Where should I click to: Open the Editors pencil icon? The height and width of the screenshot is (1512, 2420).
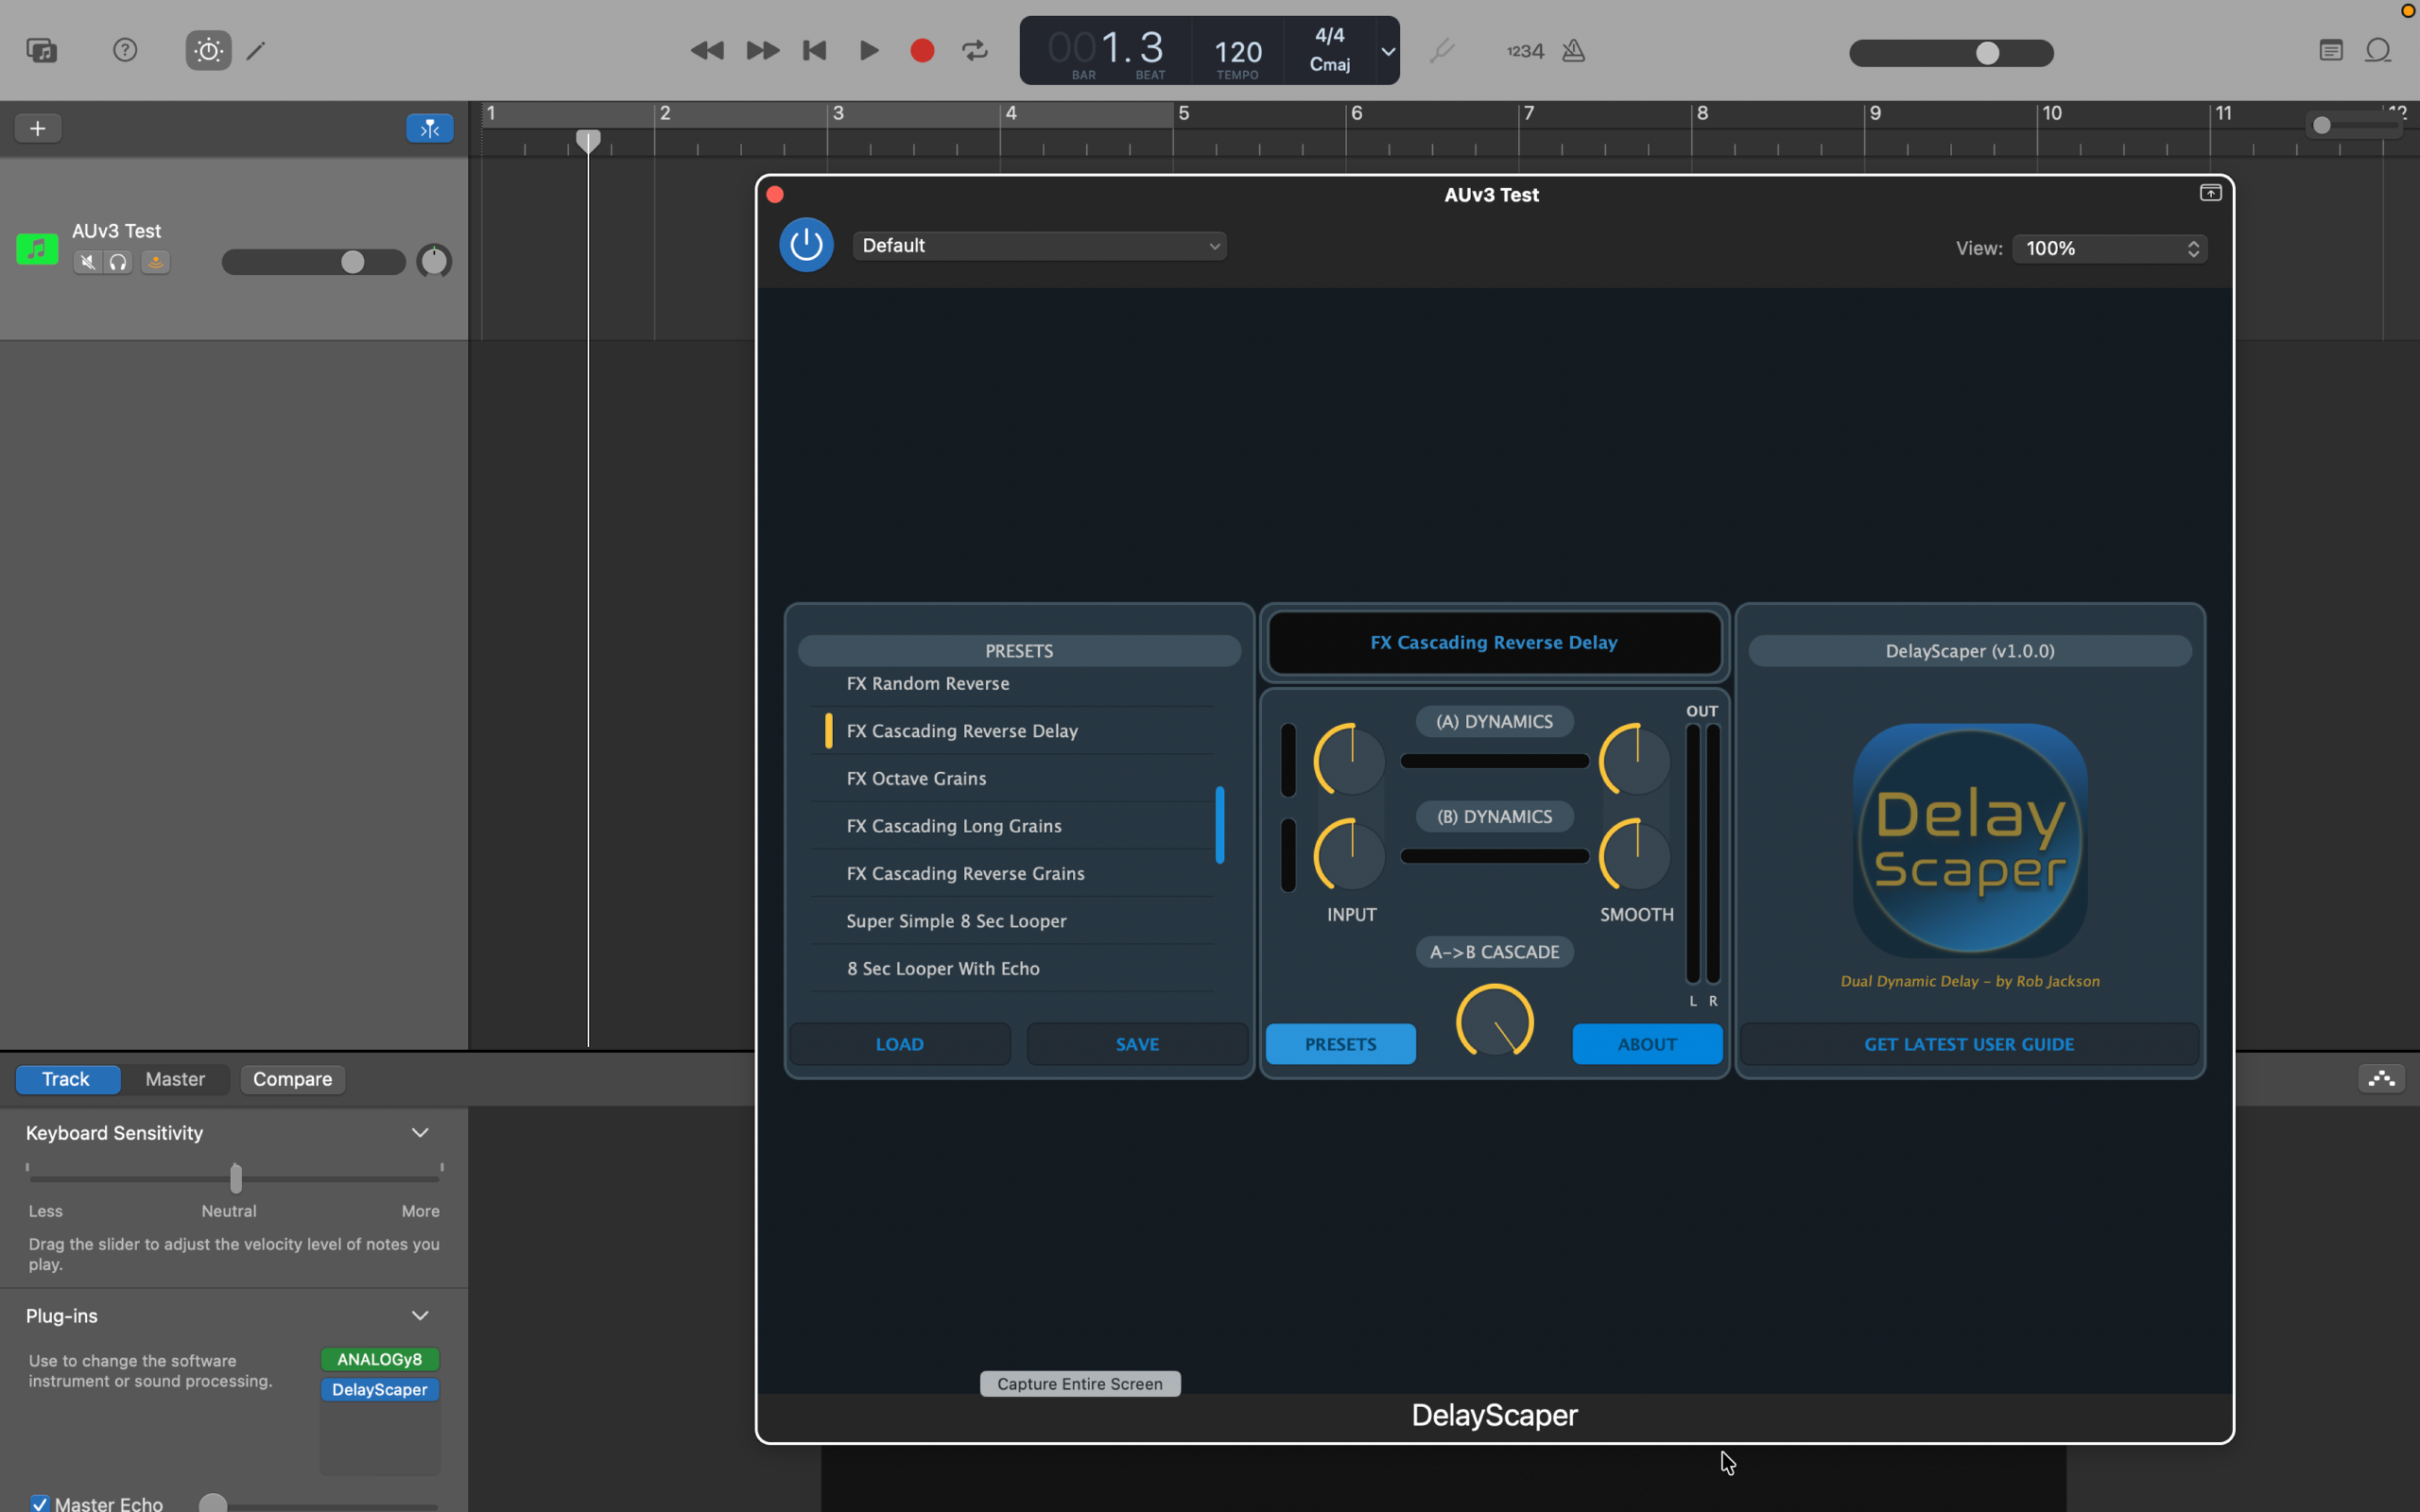256,50
